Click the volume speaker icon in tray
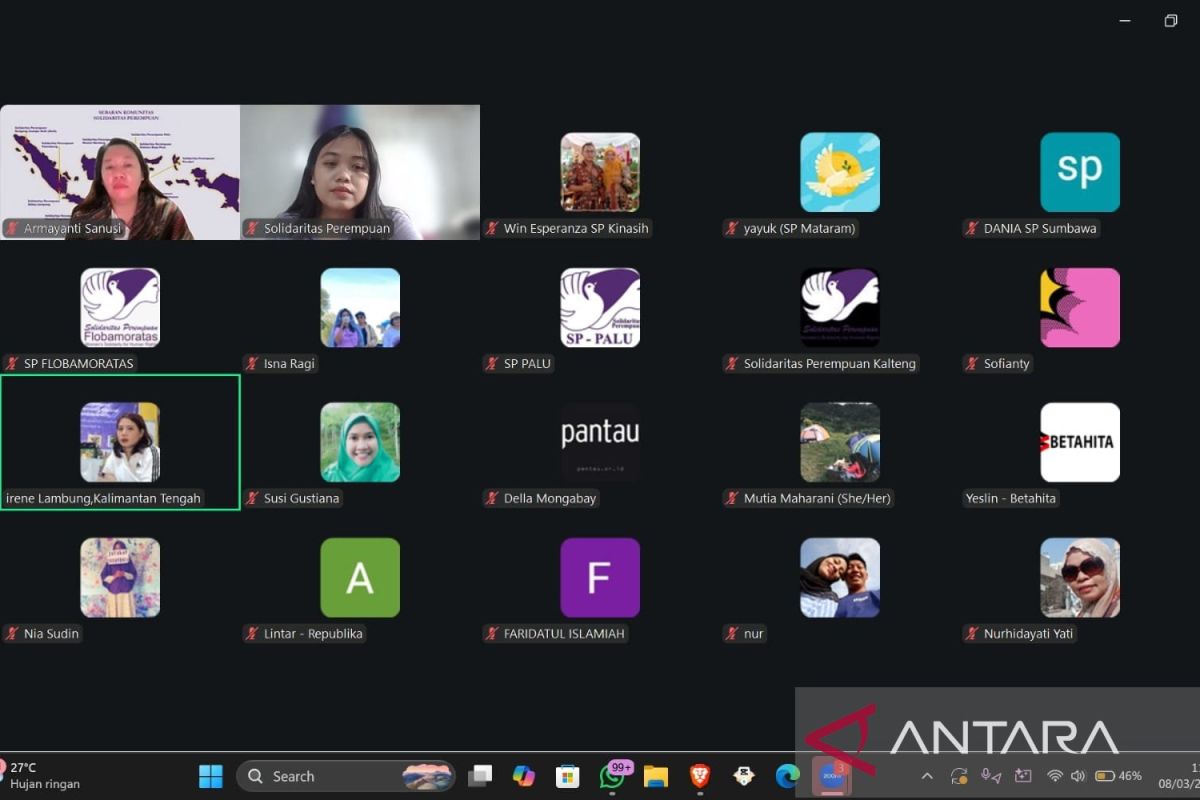 coord(1077,776)
